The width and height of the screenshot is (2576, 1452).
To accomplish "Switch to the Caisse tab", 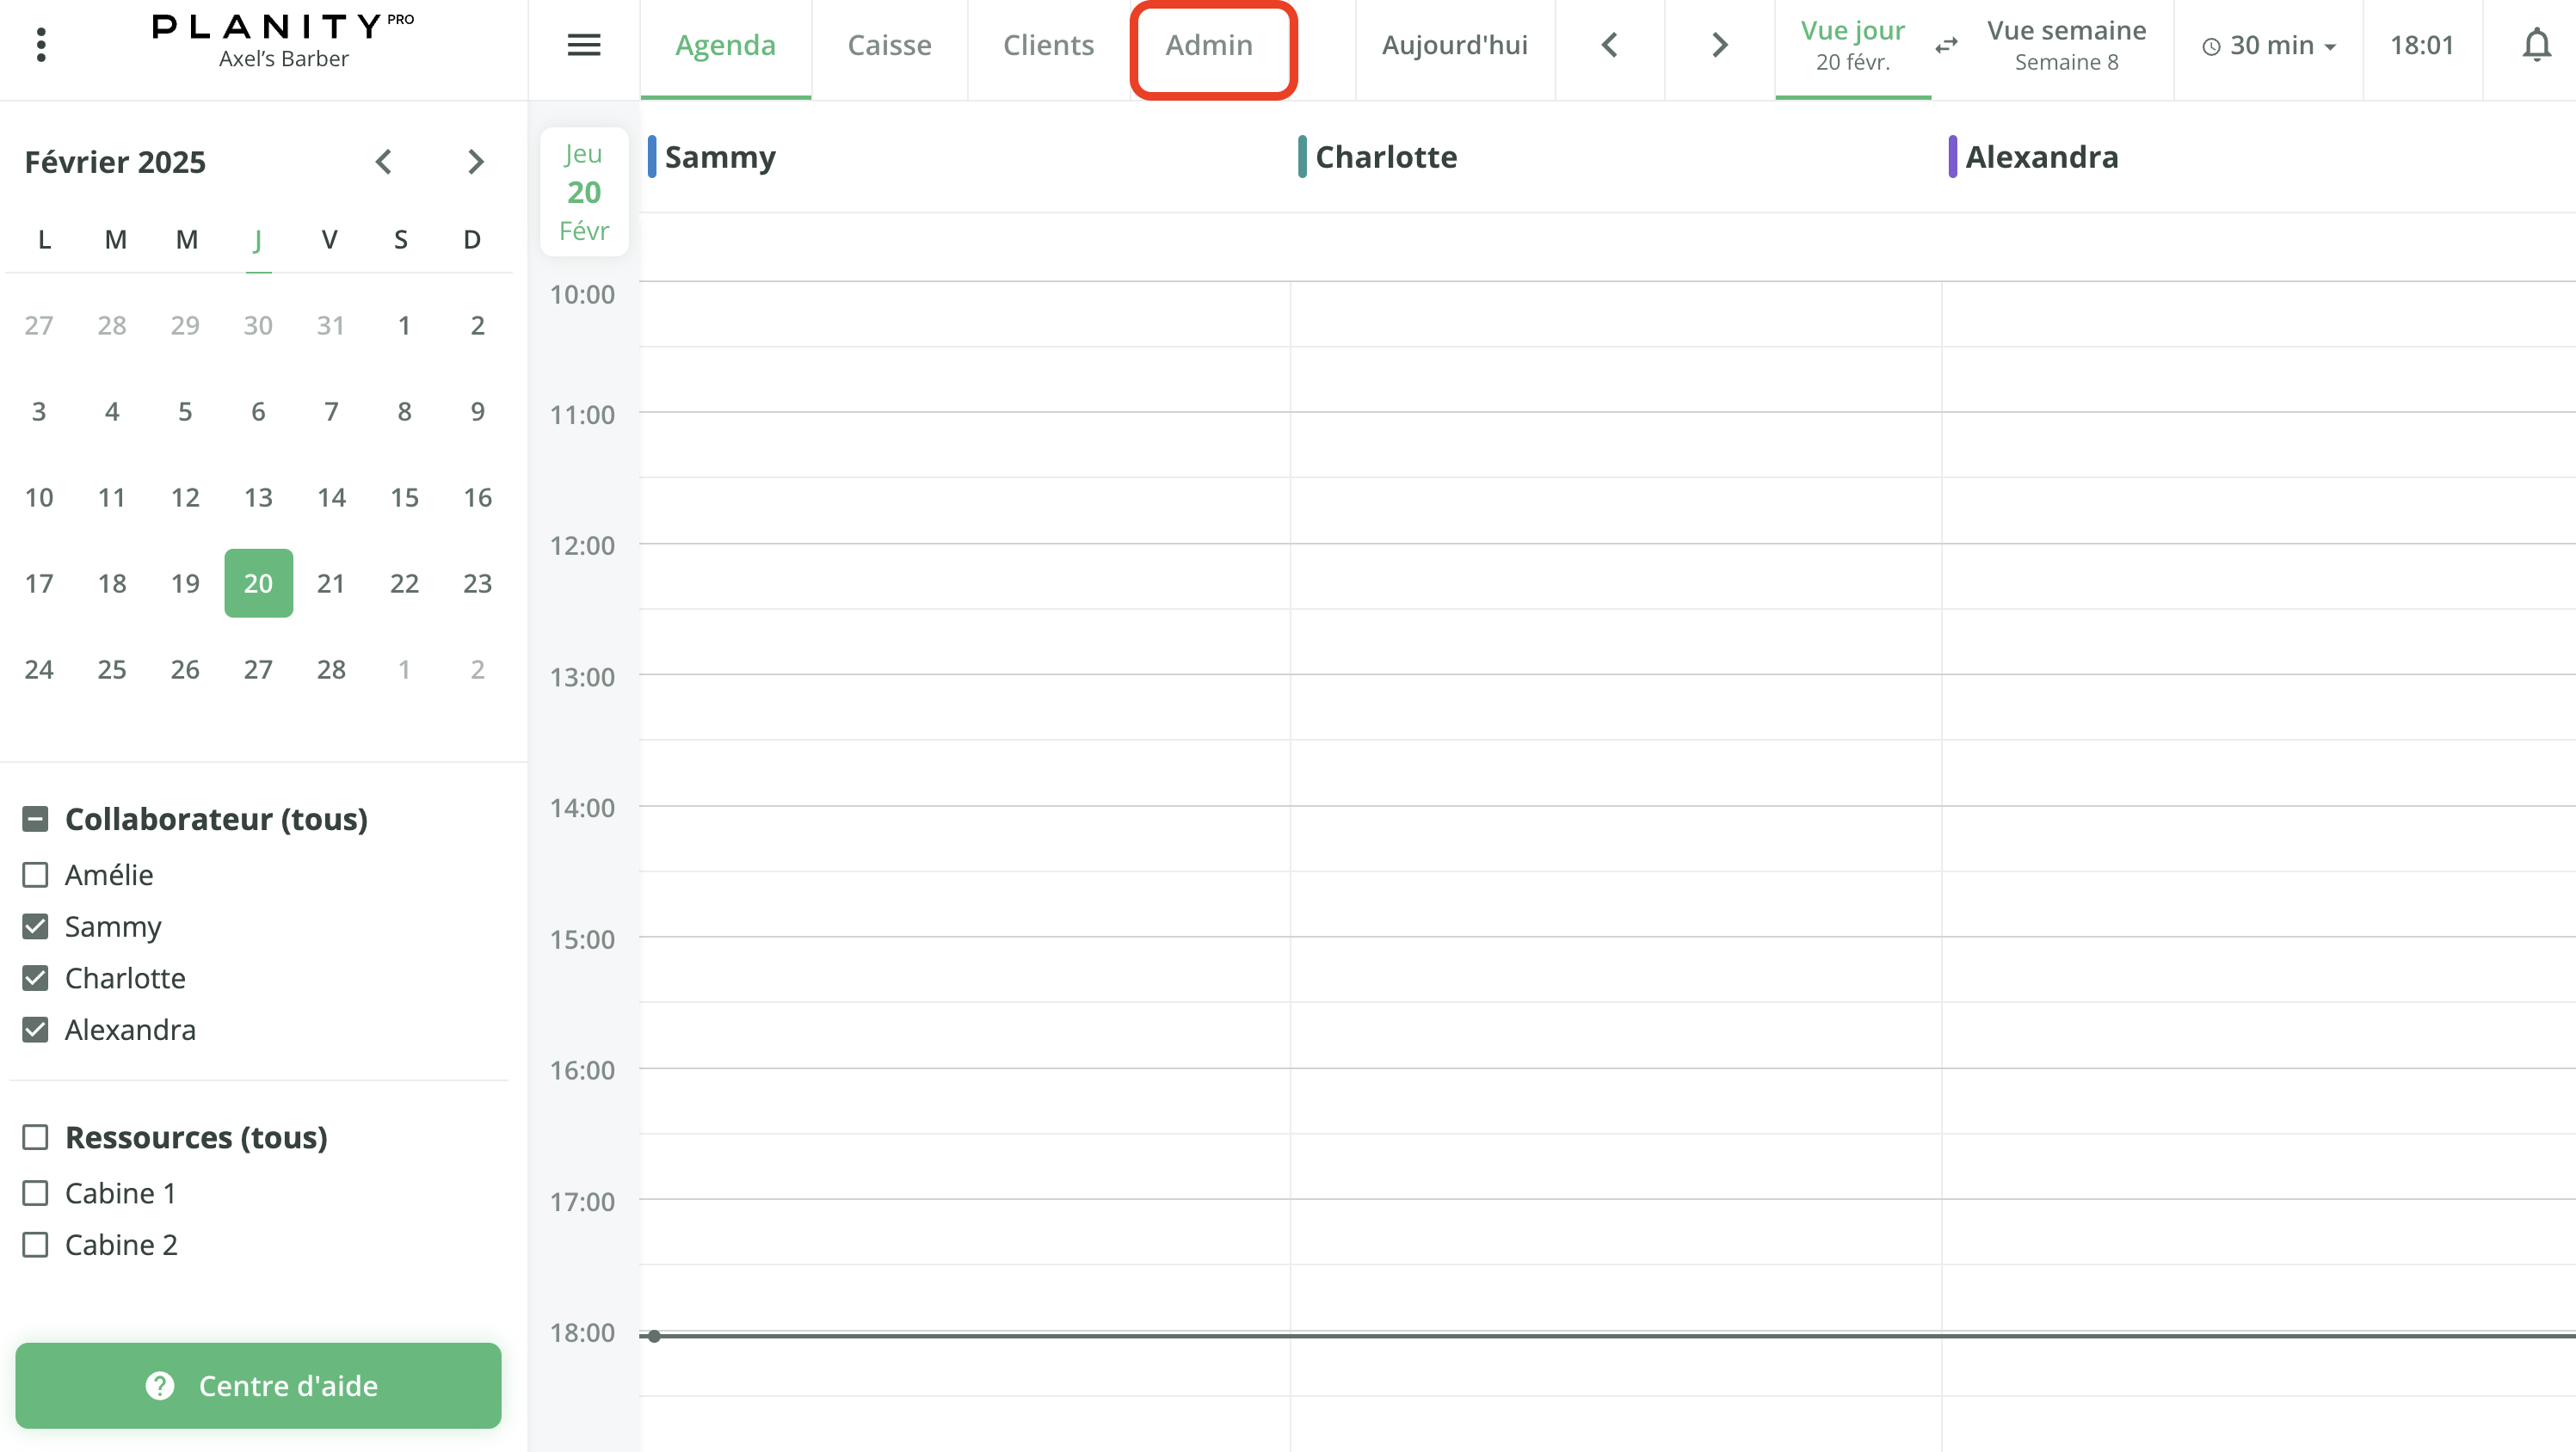I will [889, 46].
